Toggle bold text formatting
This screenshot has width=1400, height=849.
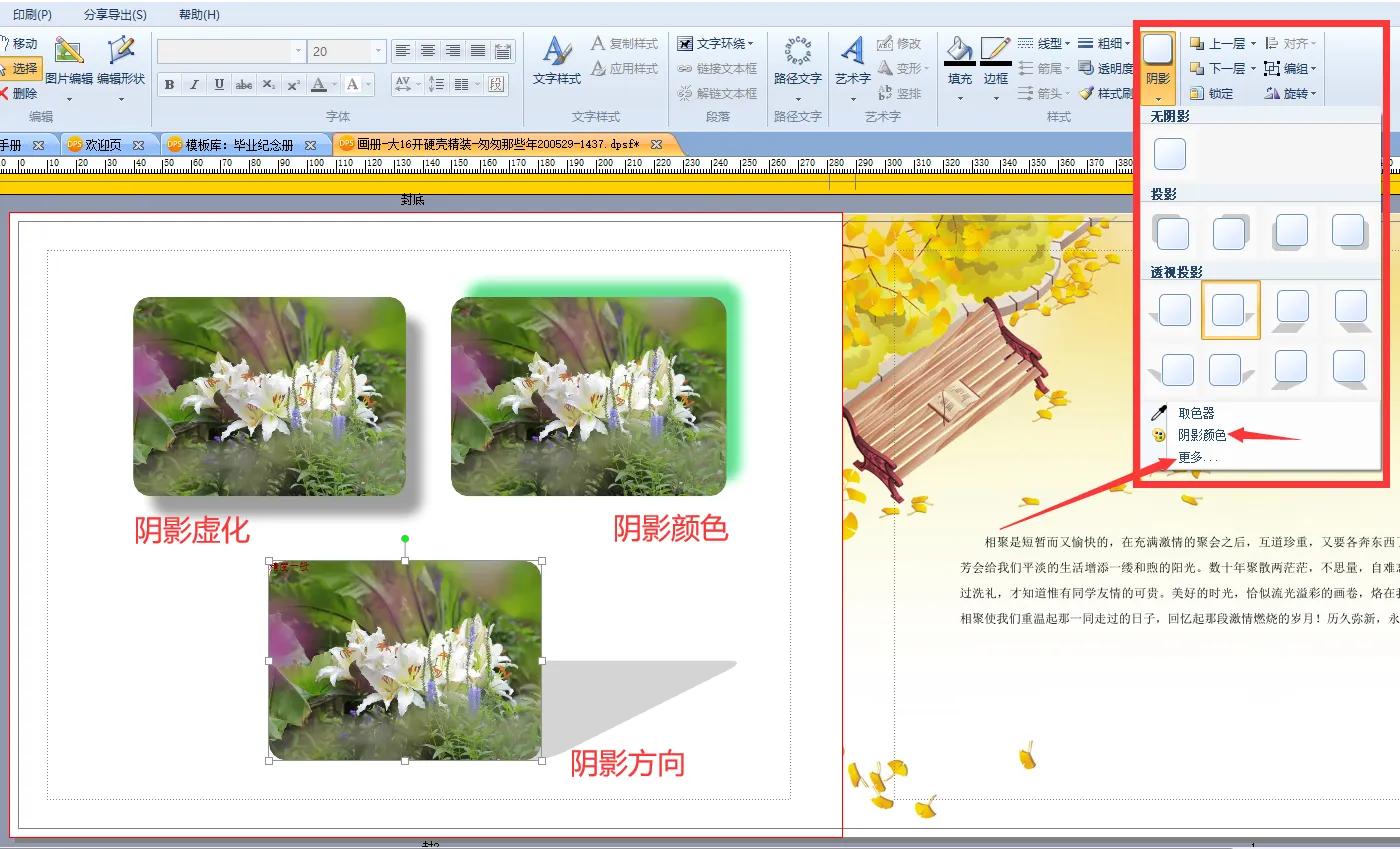tap(170, 85)
